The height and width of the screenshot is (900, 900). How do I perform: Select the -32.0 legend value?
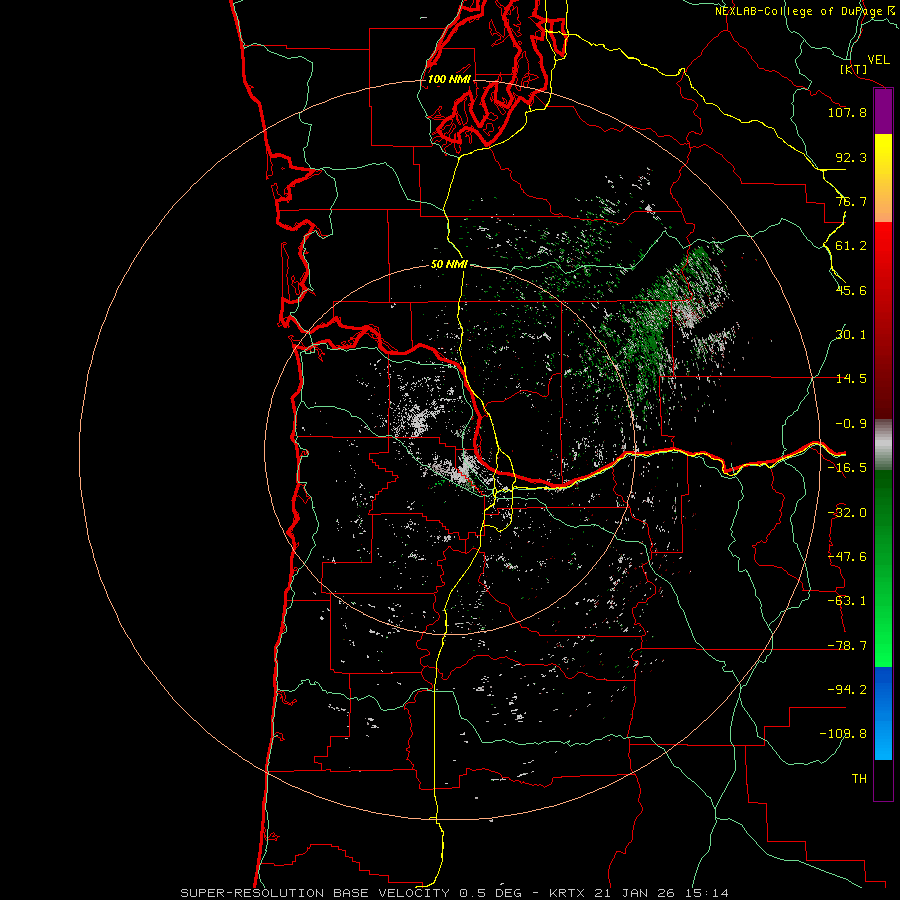[x=847, y=513]
